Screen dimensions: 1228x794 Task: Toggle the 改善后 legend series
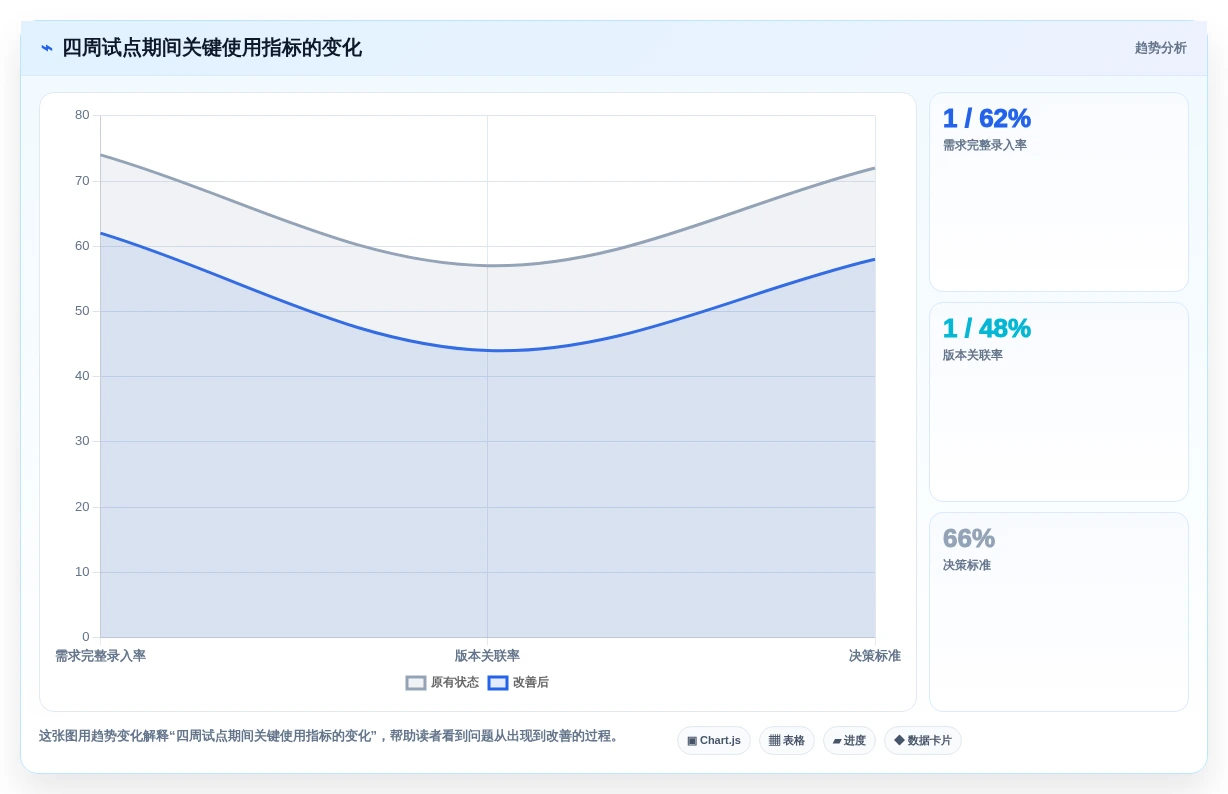point(518,683)
